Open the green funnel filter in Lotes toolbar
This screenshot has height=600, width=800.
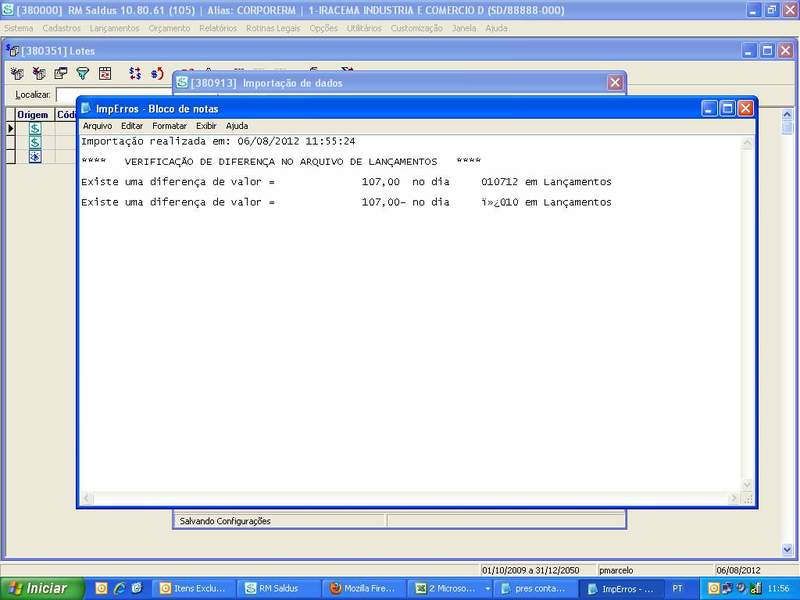click(x=83, y=74)
